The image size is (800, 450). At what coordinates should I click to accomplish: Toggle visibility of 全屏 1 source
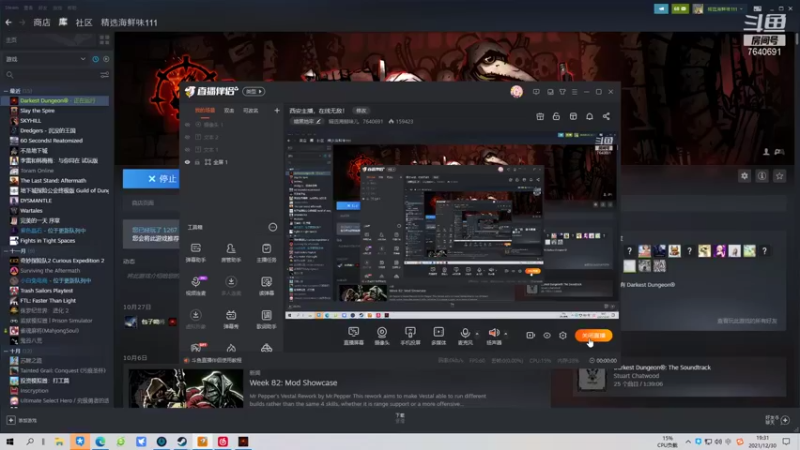click(187, 162)
